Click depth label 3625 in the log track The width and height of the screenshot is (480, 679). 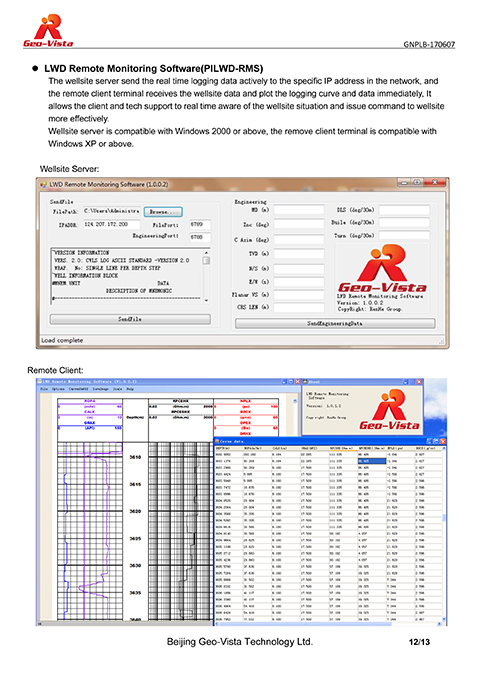click(x=136, y=539)
